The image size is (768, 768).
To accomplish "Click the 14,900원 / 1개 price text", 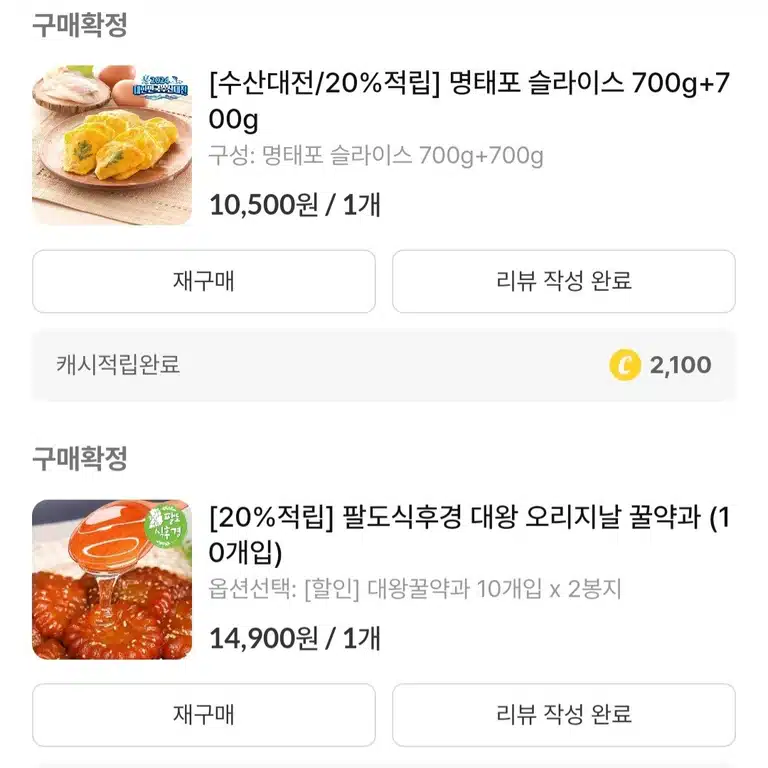I will click(x=294, y=639).
